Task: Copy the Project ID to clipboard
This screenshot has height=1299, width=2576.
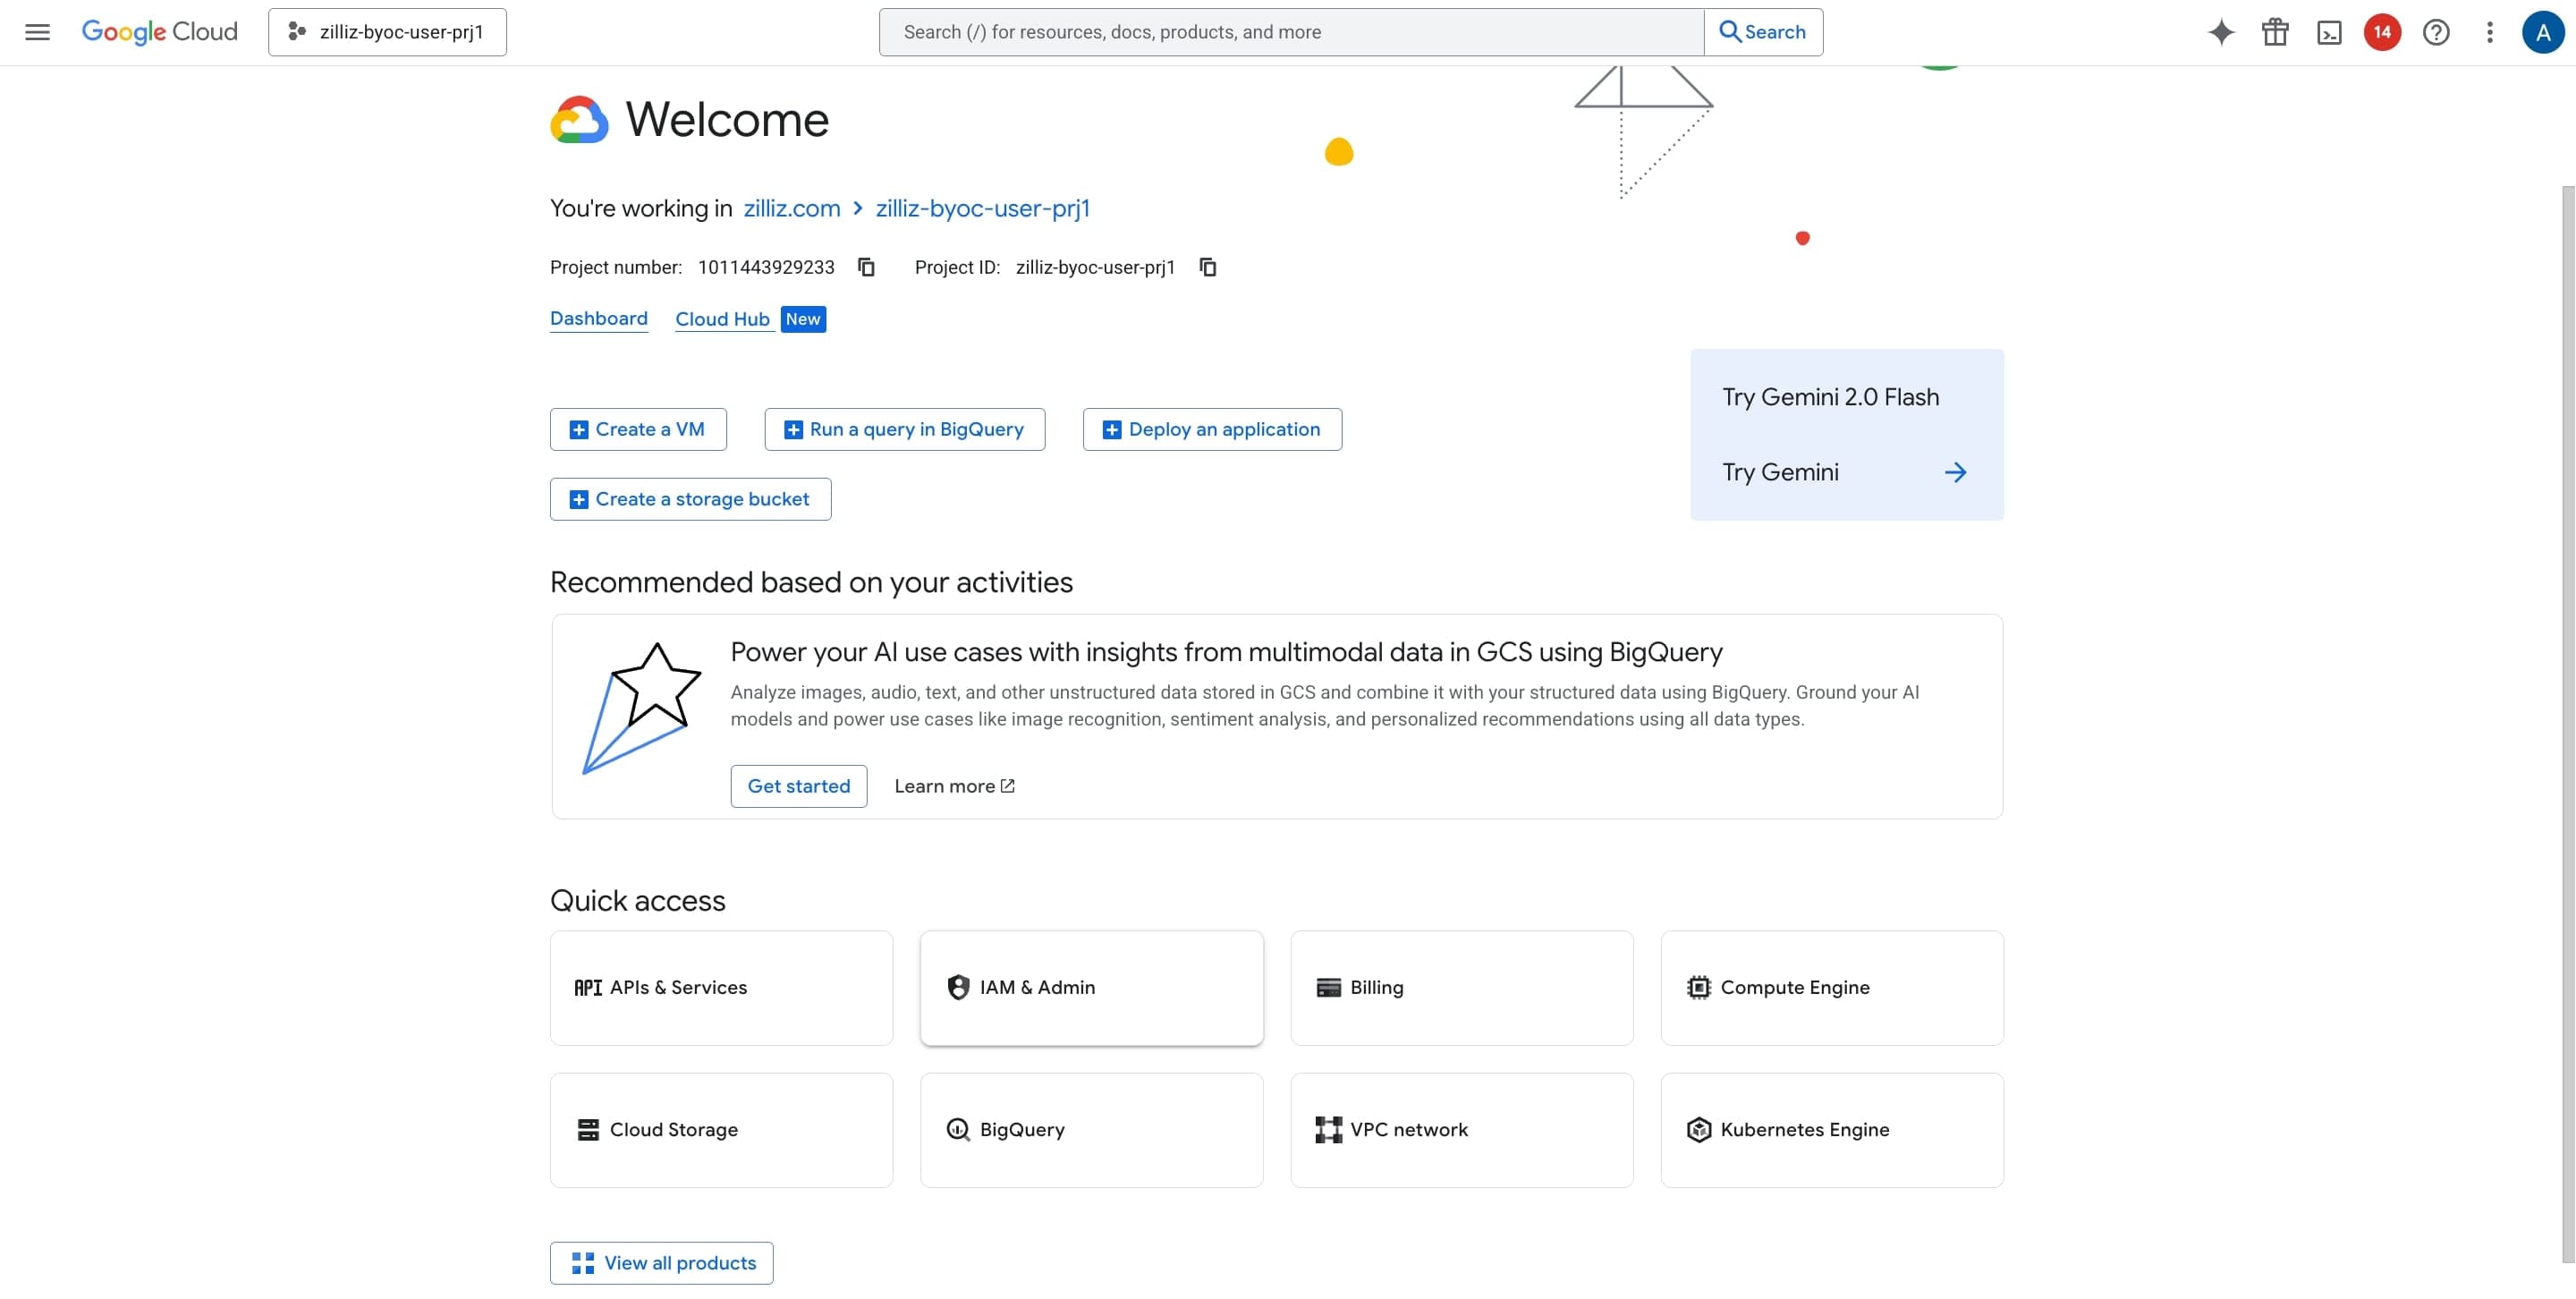Action: pyautogui.click(x=1208, y=267)
